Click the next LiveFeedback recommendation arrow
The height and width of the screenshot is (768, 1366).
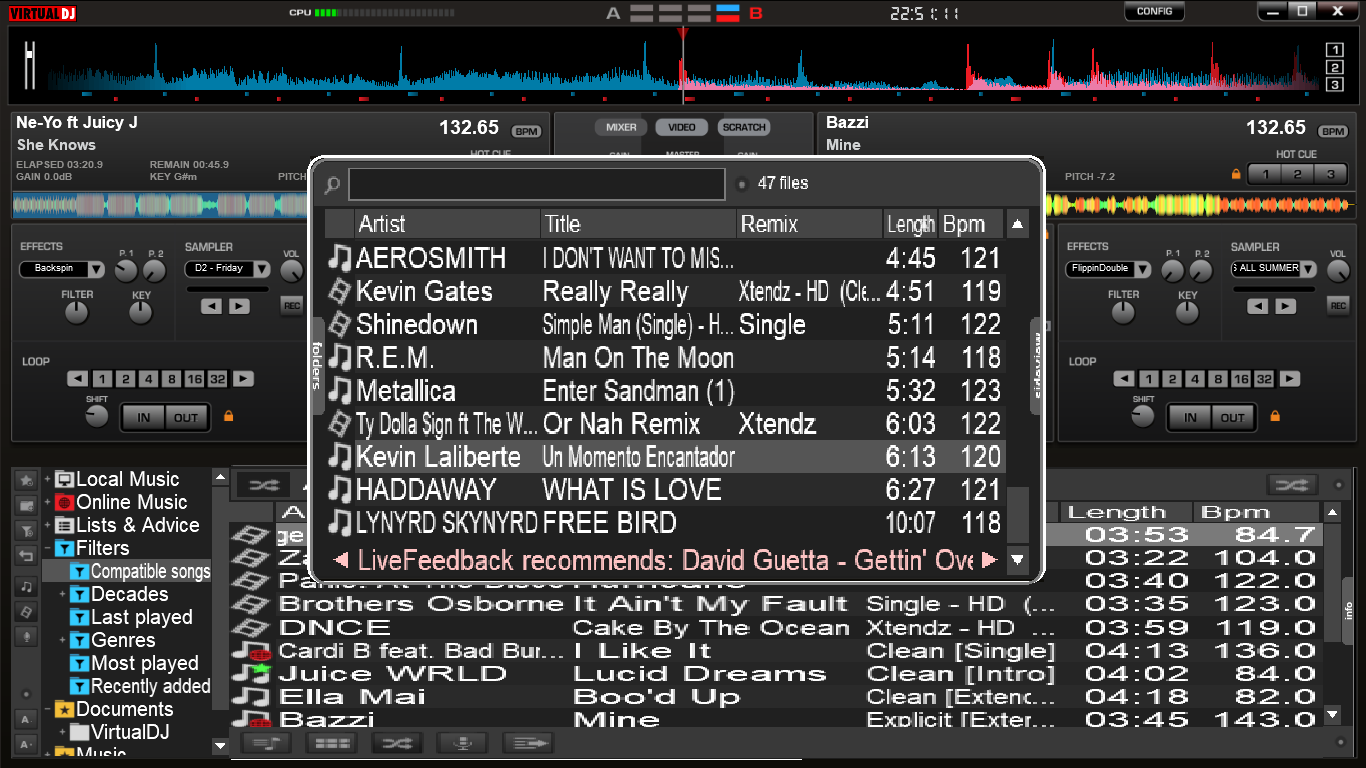click(x=990, y=560)
